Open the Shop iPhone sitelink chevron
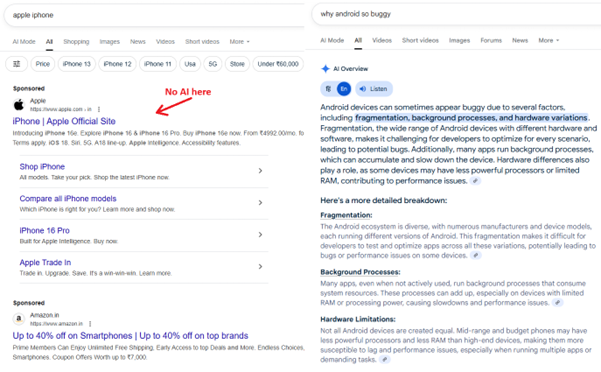Image resolution: width=601 pixels, height=372 pixels. pos(260,171)
